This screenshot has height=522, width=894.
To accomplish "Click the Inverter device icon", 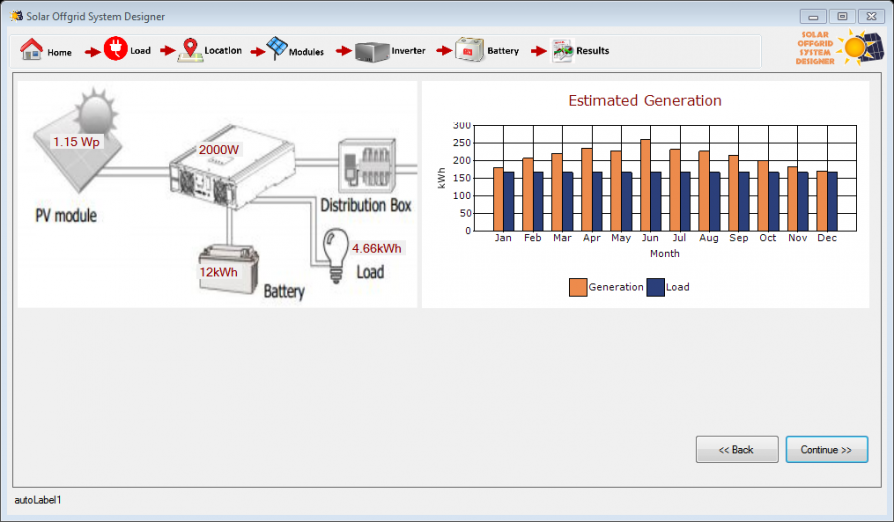I will coord(372,51).
